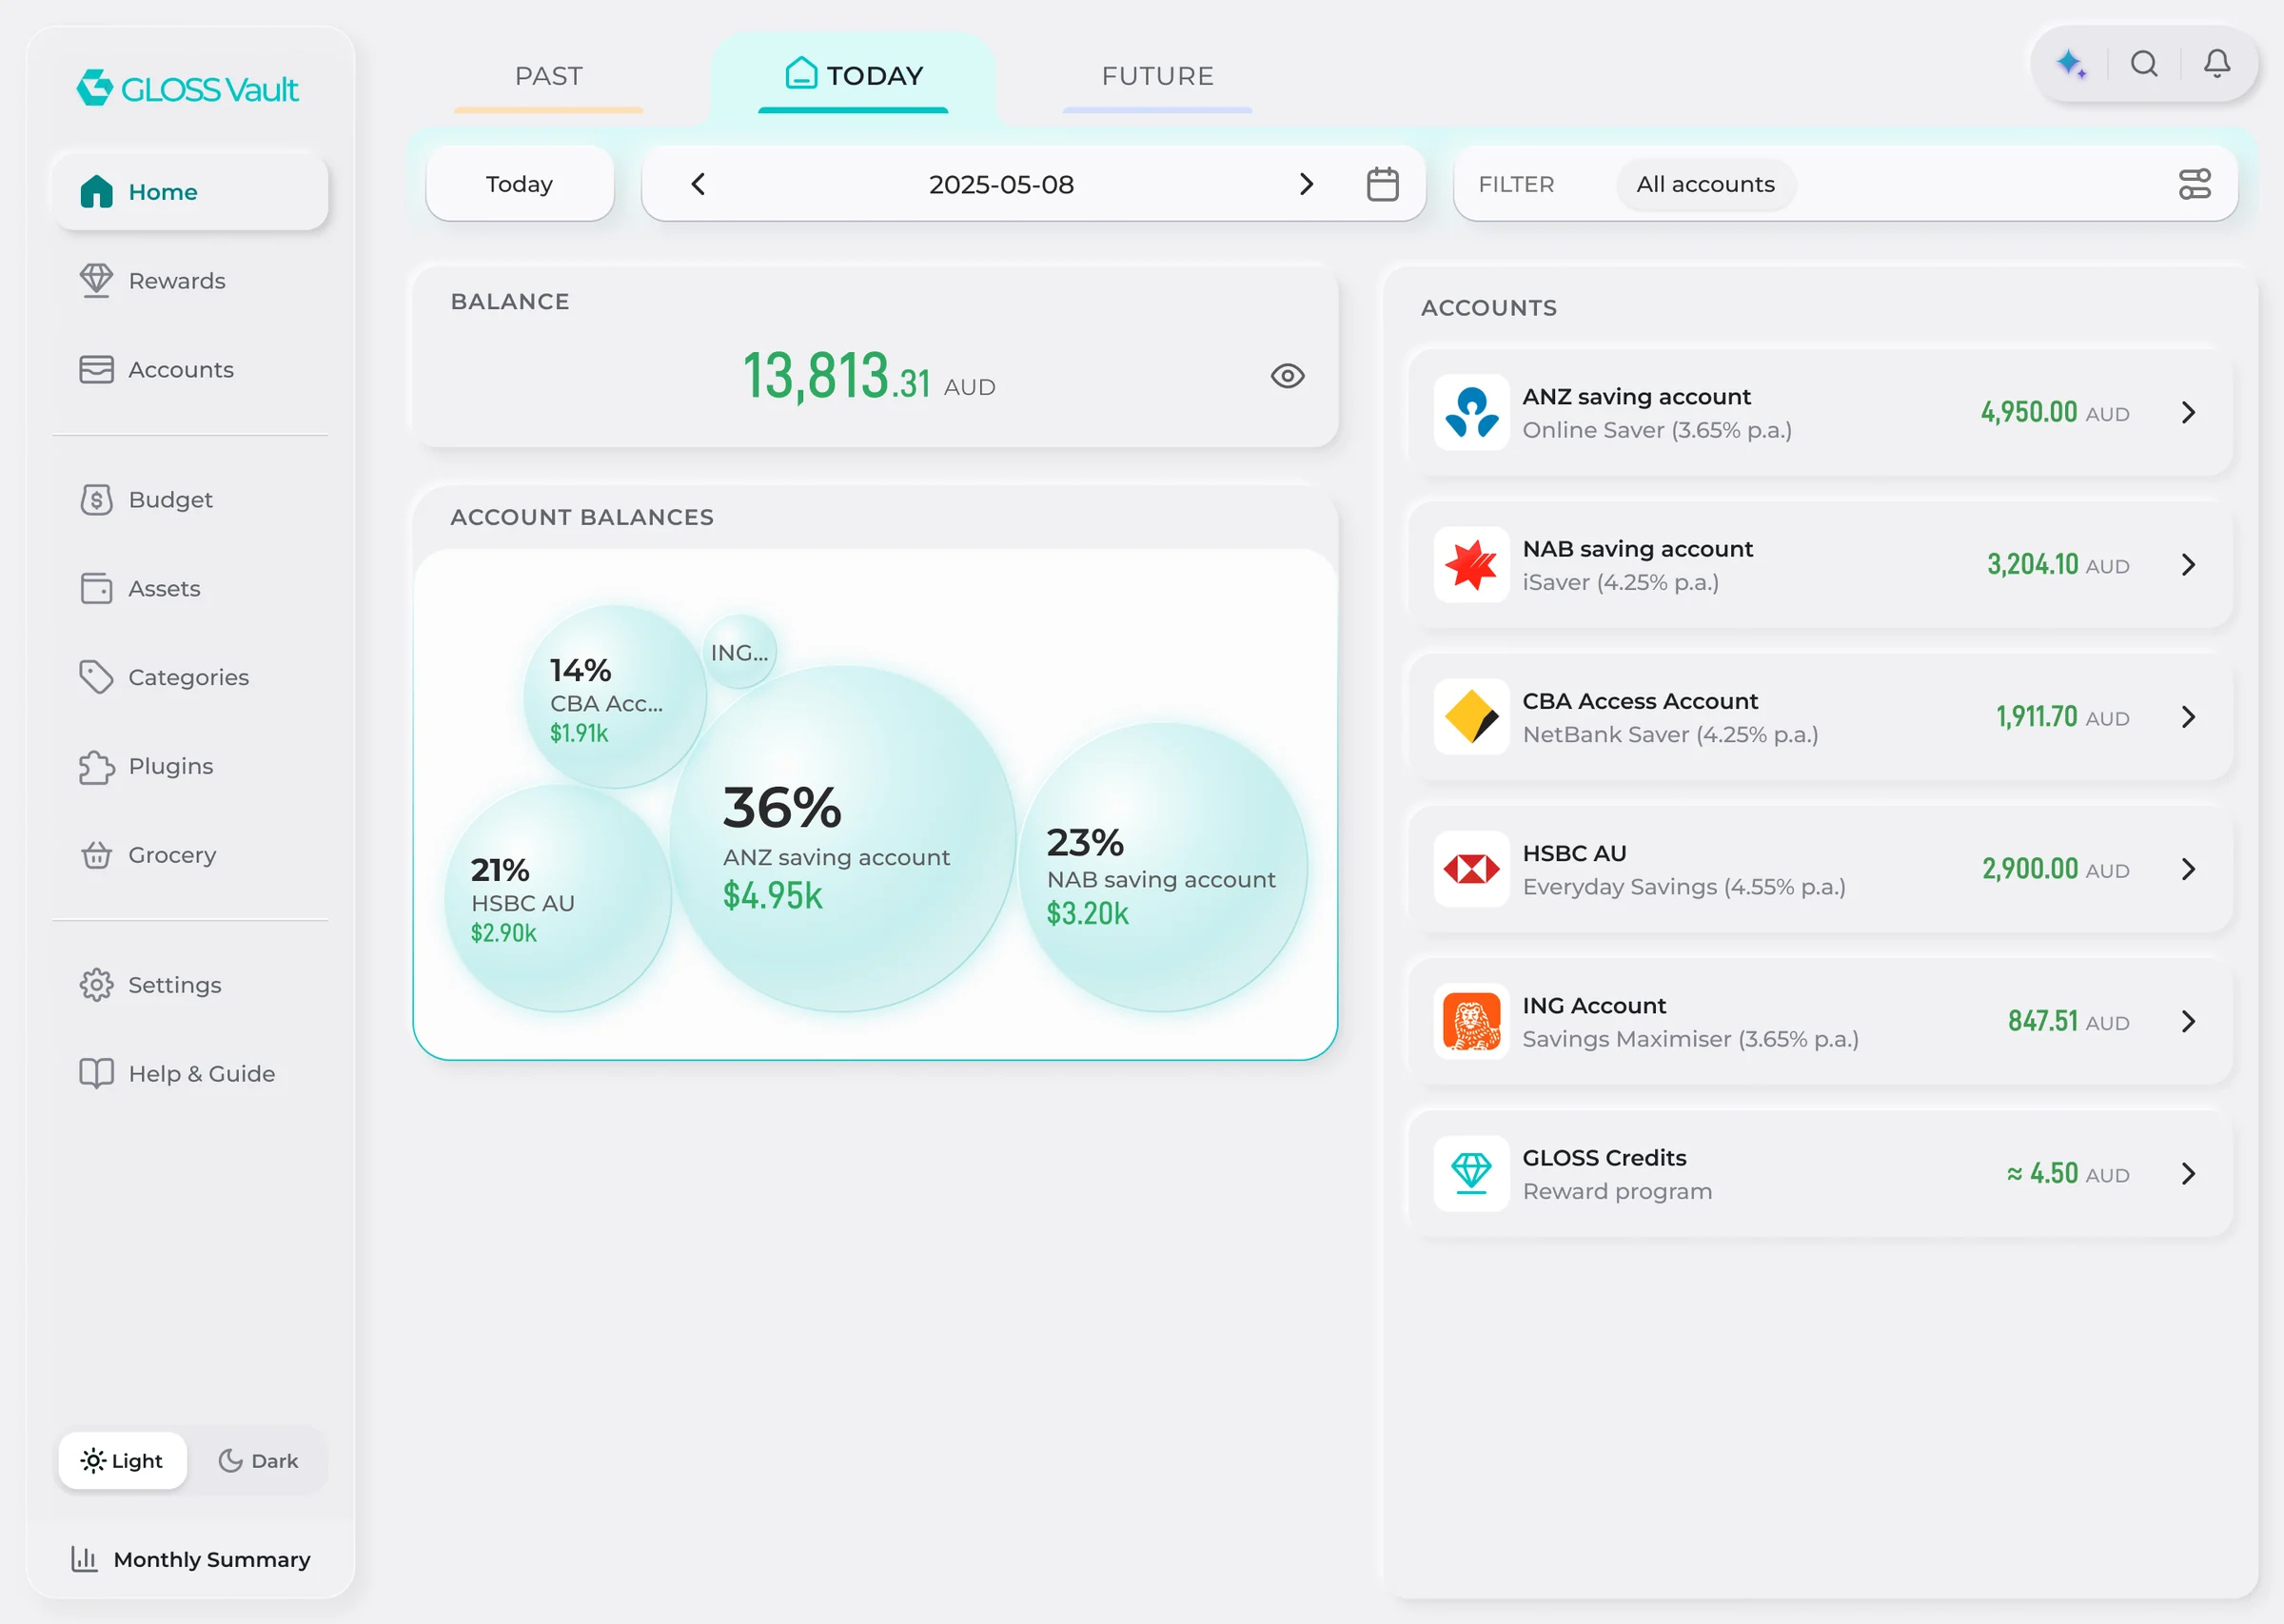Go to next date with right chevron

1306,184
